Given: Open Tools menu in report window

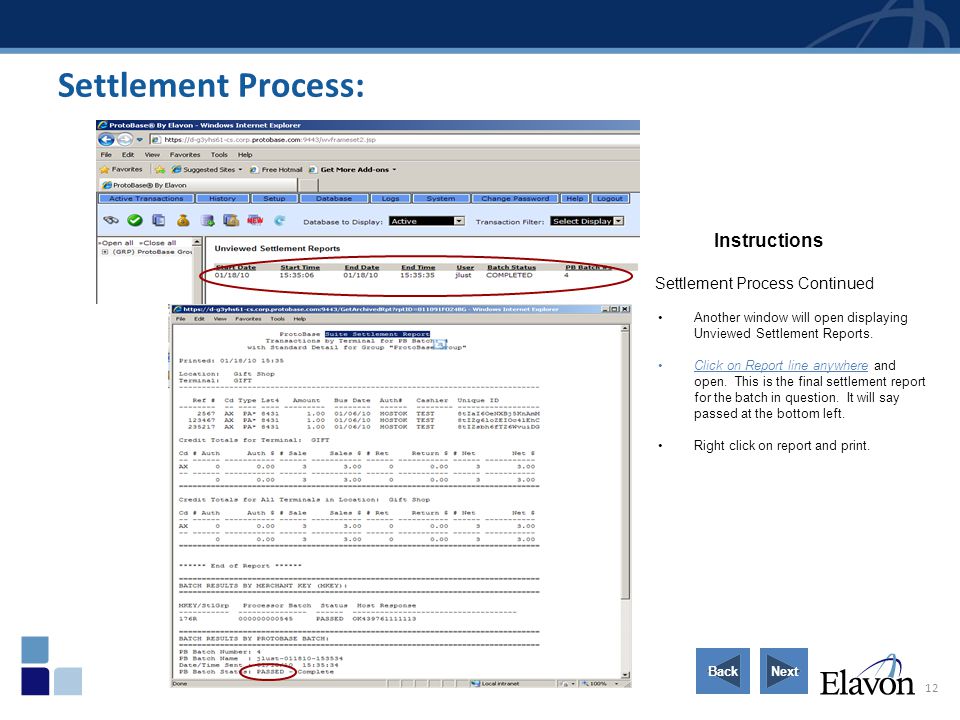Looking at the screenshot, I should pos(277,319).
